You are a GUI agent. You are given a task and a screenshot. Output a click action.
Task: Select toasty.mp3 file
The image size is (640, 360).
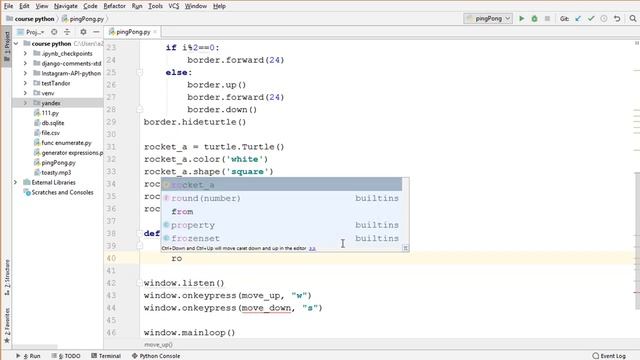point(56,172)
